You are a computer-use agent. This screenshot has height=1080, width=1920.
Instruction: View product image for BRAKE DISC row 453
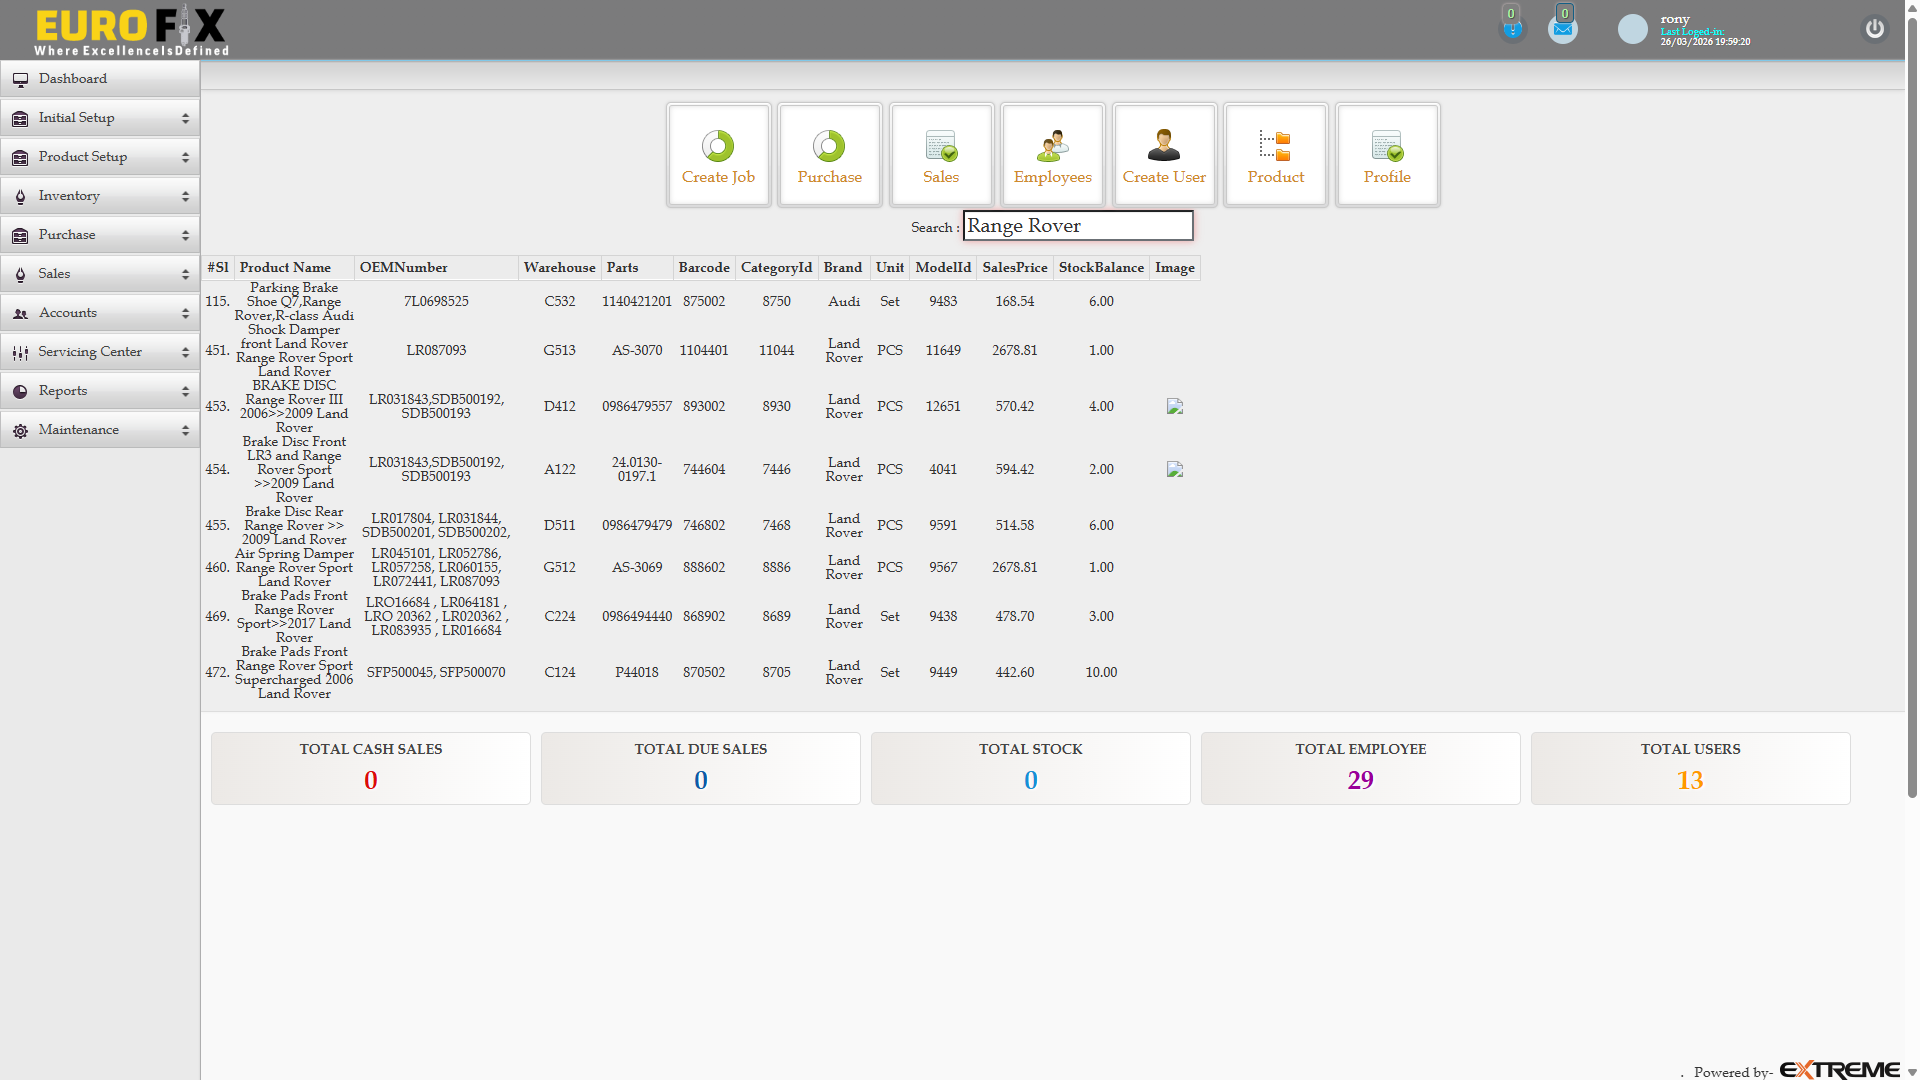pyautogui.click(x=1175, y=406)
